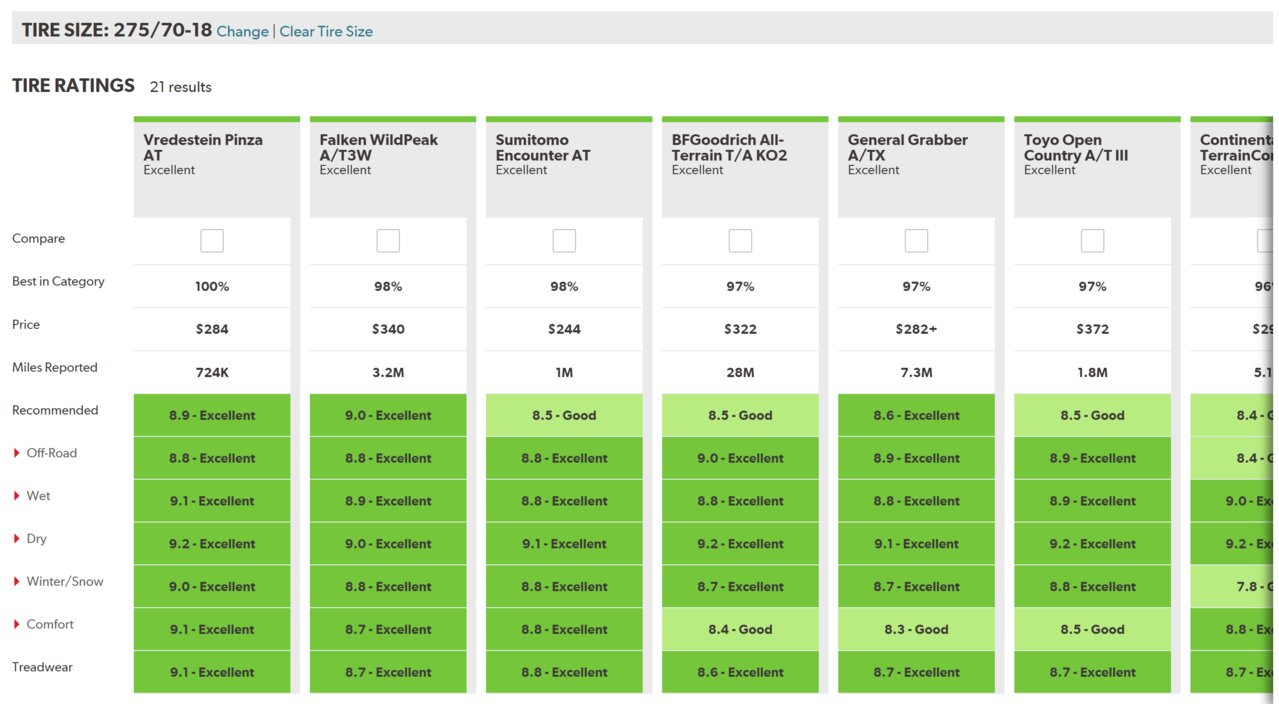Click BFGoodrich Comfort 8.4 - Good cell
The height and width of the screenshot is (704, 1279).
coord(740,629)
